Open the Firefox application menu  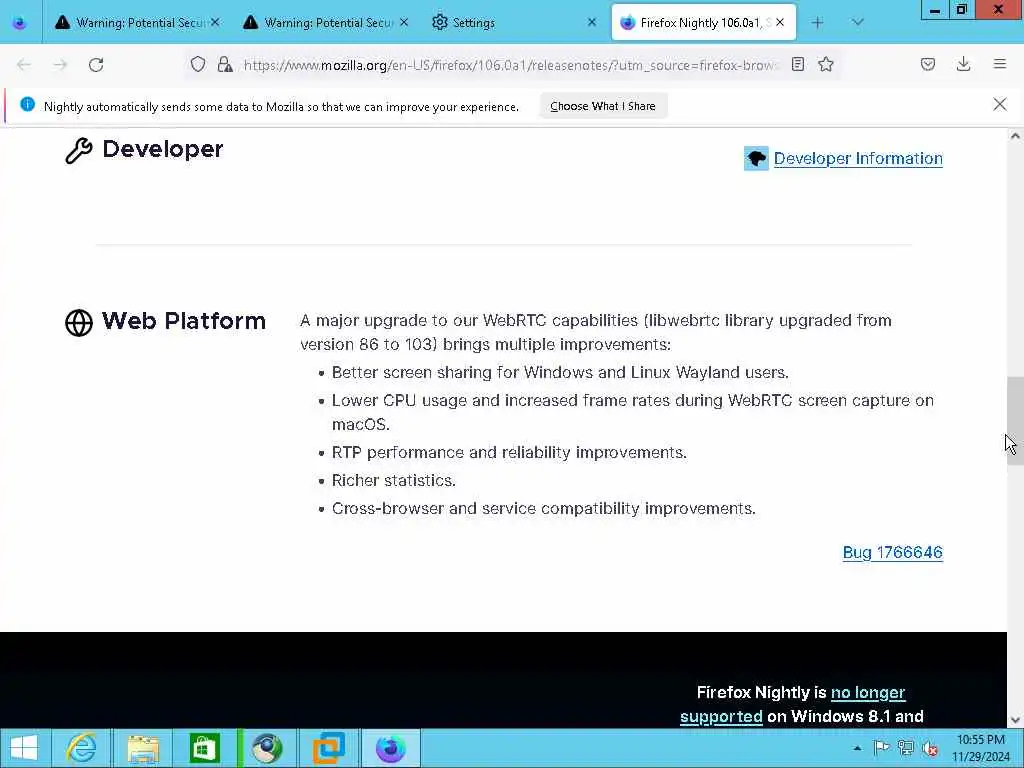pyautogui.click(x=1000, y=64)
